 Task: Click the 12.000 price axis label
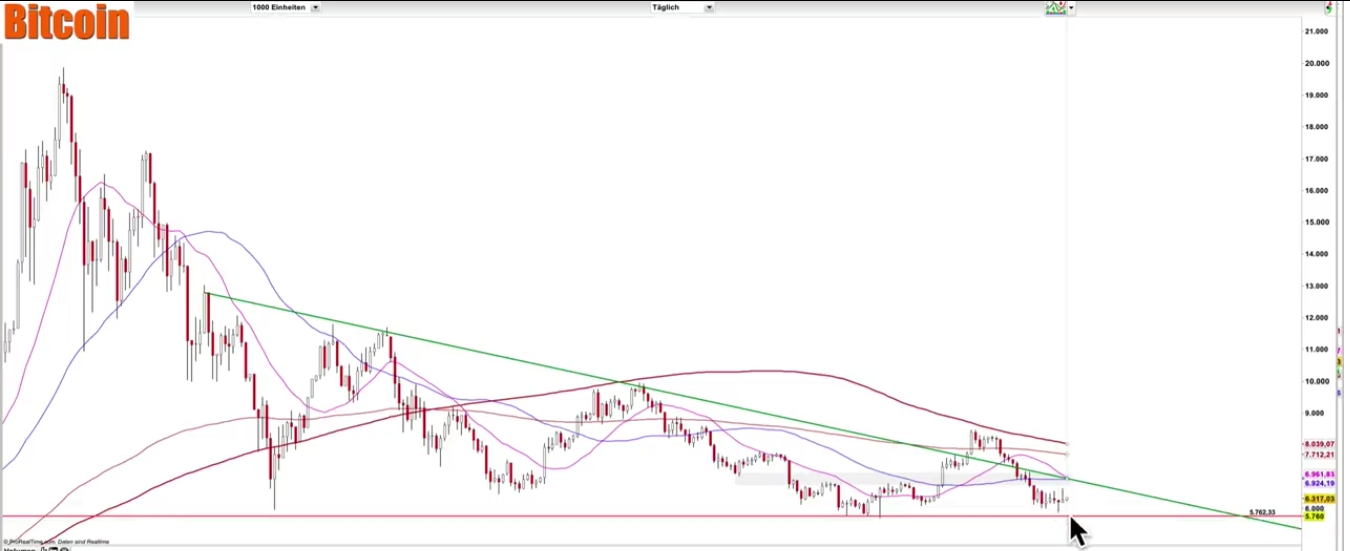(1317, 318)
